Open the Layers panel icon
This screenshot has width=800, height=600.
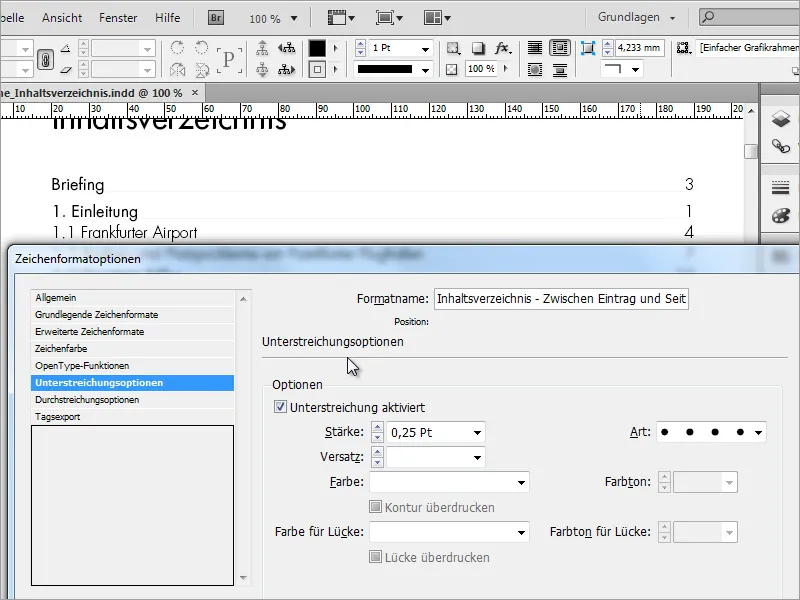click(x=780, y=119)
